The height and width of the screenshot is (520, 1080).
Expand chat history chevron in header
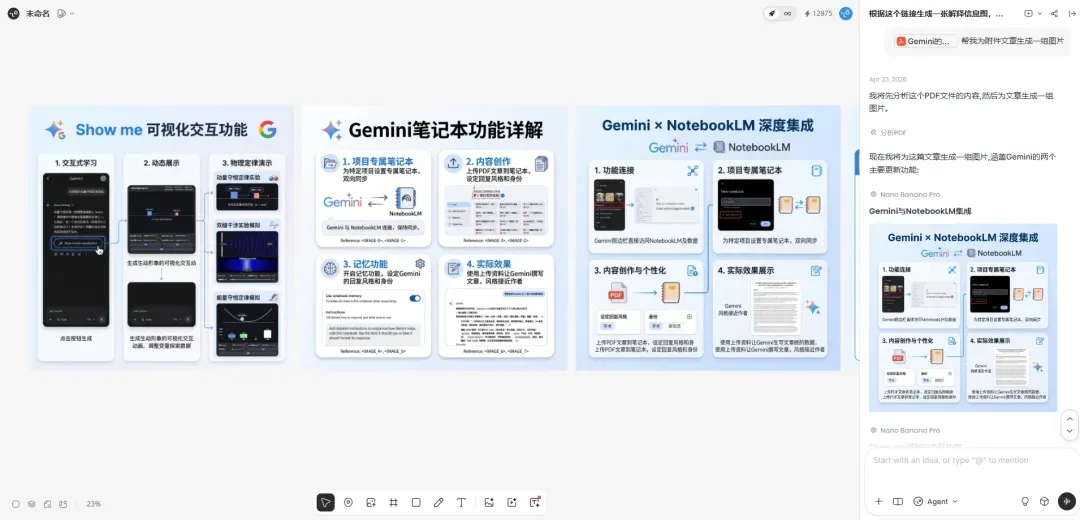click(1039, 13)
